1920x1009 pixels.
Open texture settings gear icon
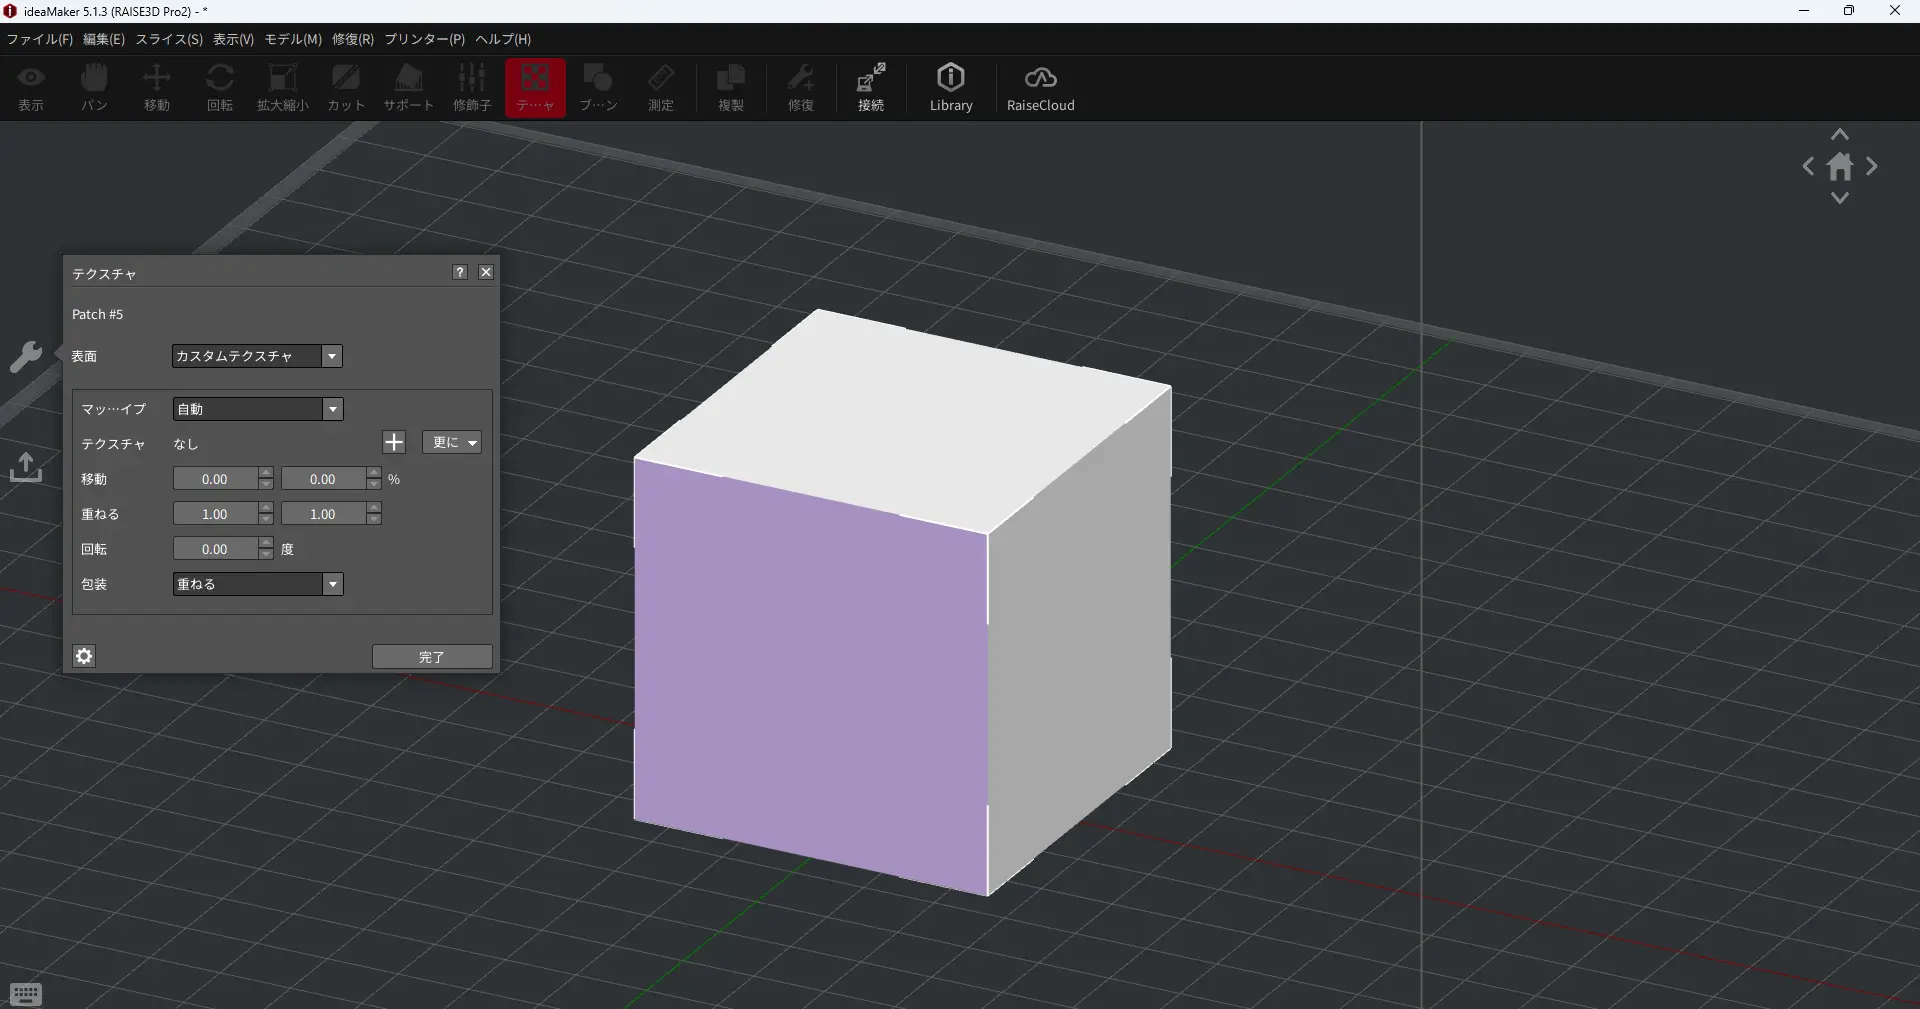[84, 656]
